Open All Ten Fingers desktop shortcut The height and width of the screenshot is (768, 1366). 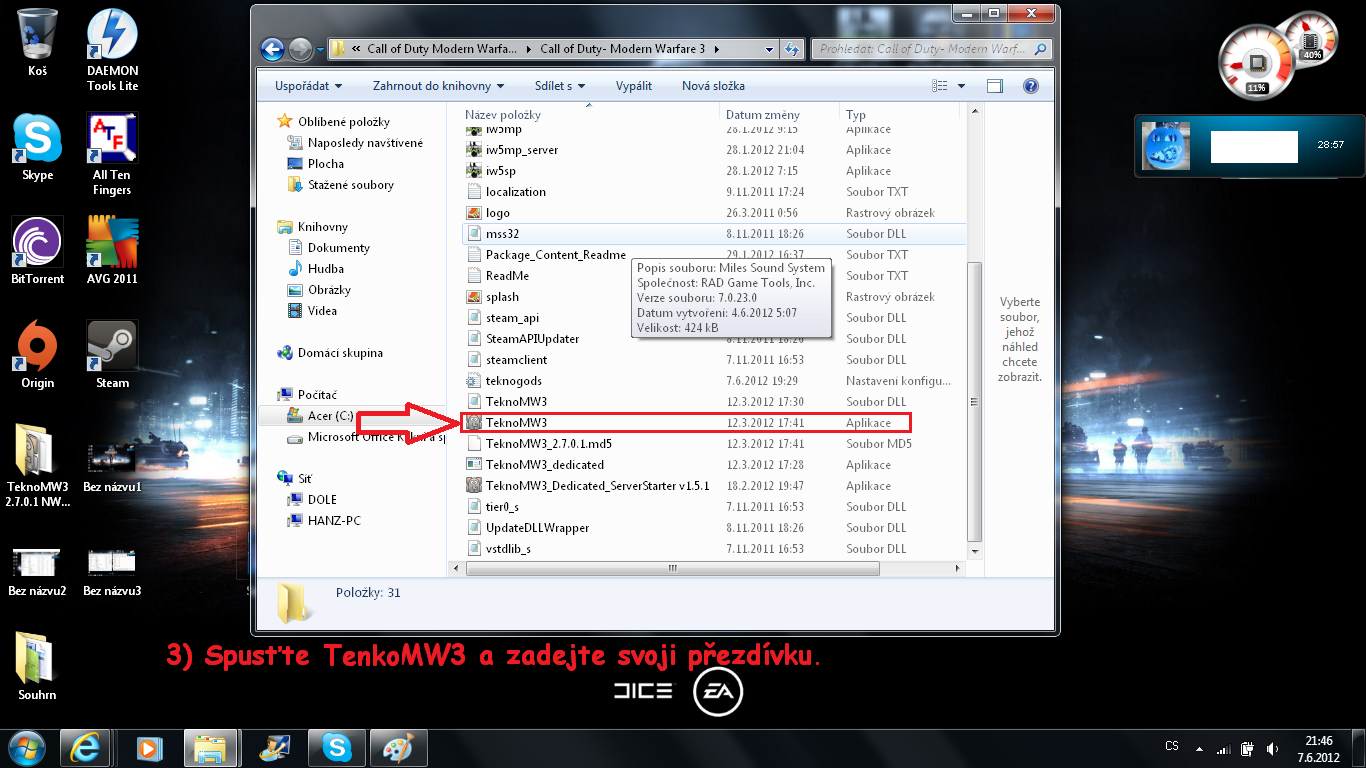(112, 154)
